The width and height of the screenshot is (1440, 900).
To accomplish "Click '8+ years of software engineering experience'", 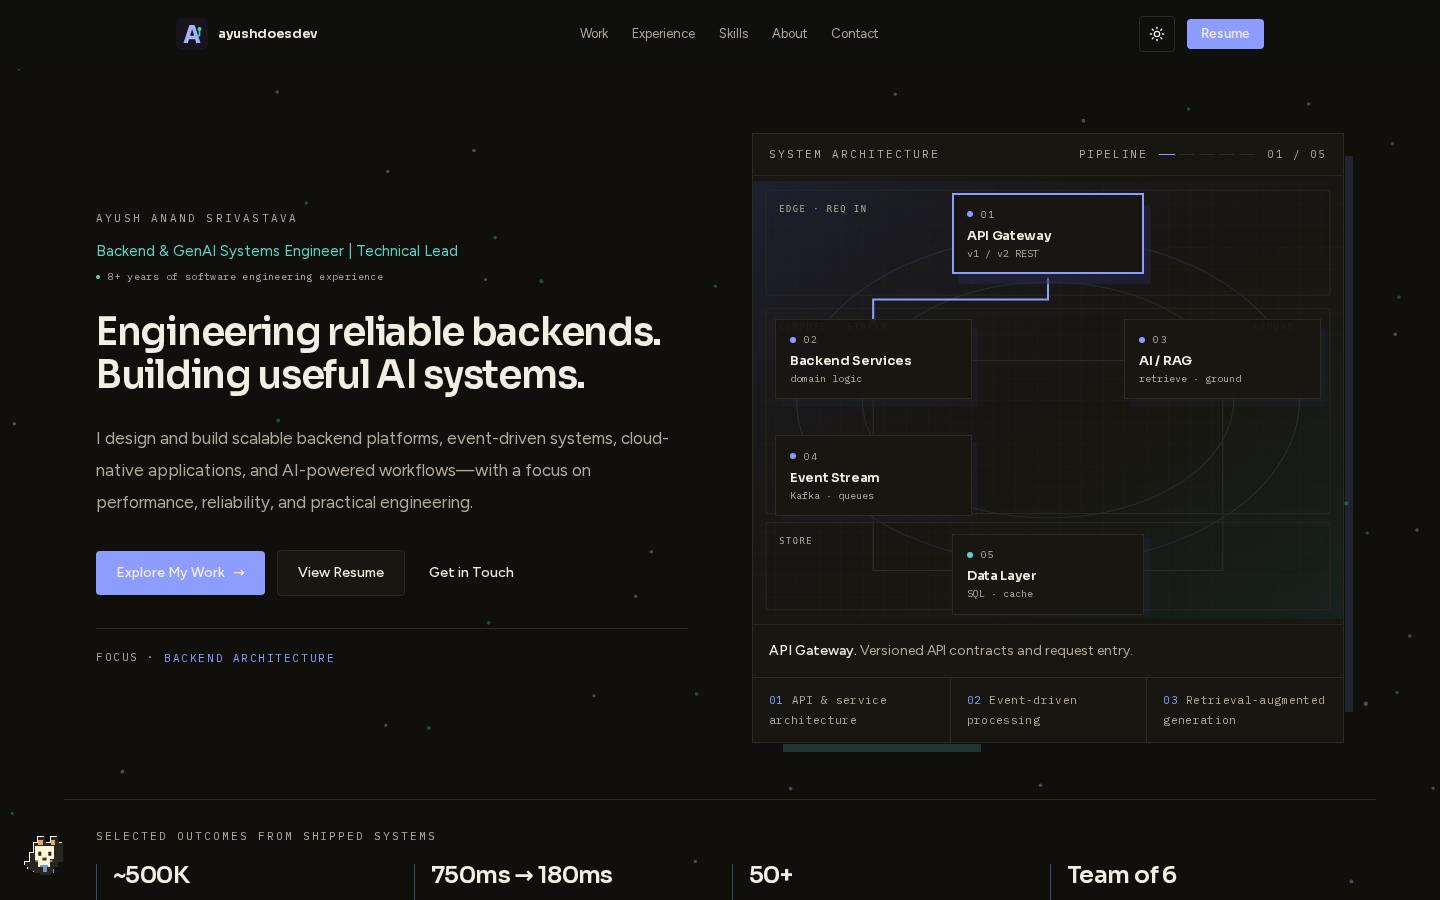I will 245,277.
